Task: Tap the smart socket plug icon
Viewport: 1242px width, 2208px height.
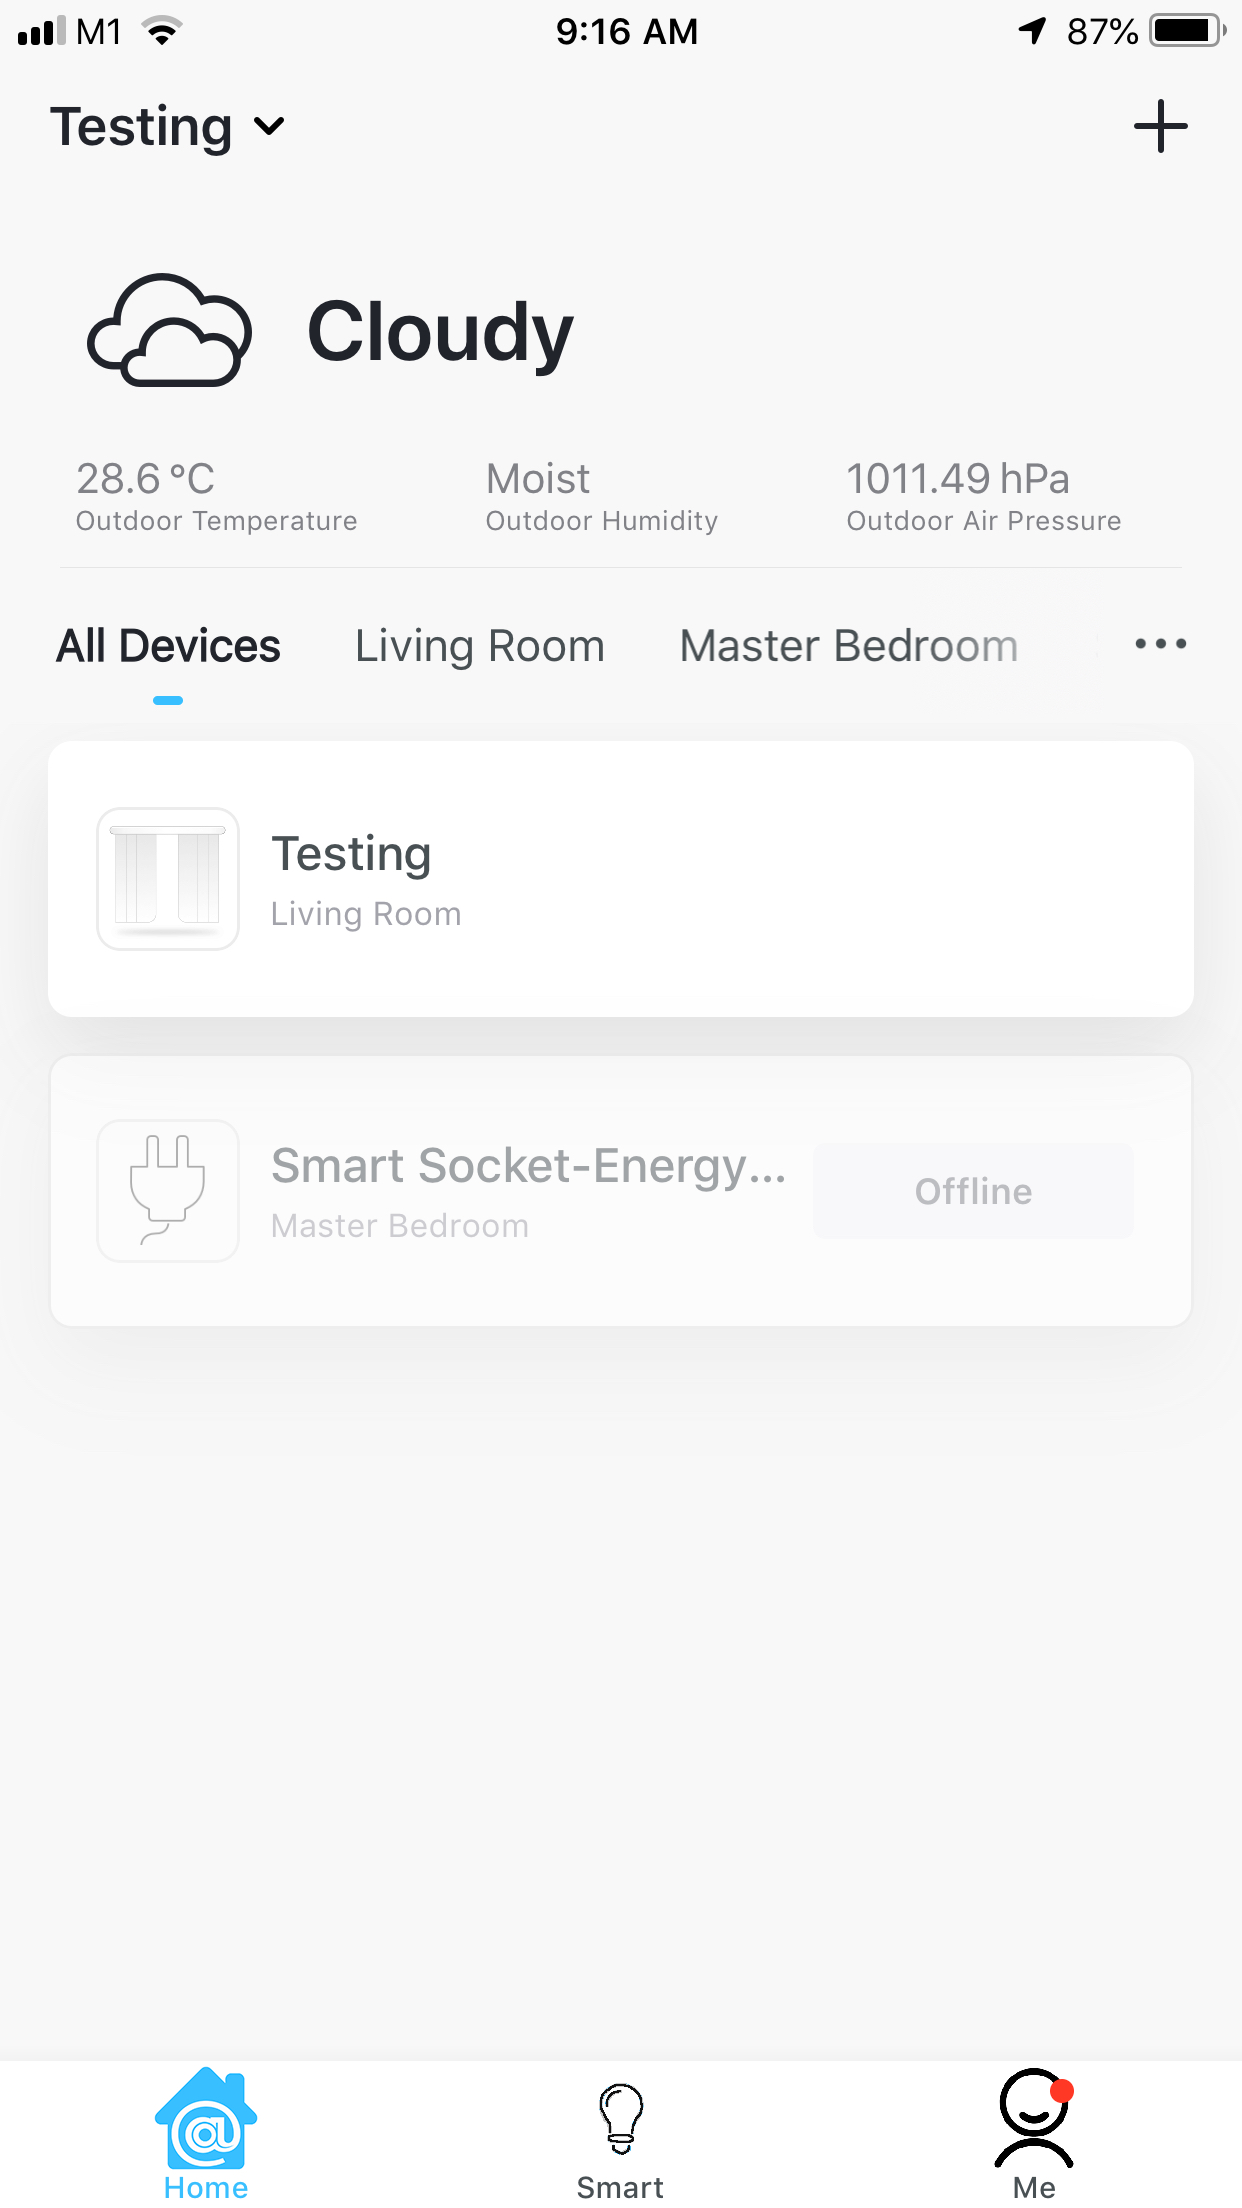Action: [168, 1190]
